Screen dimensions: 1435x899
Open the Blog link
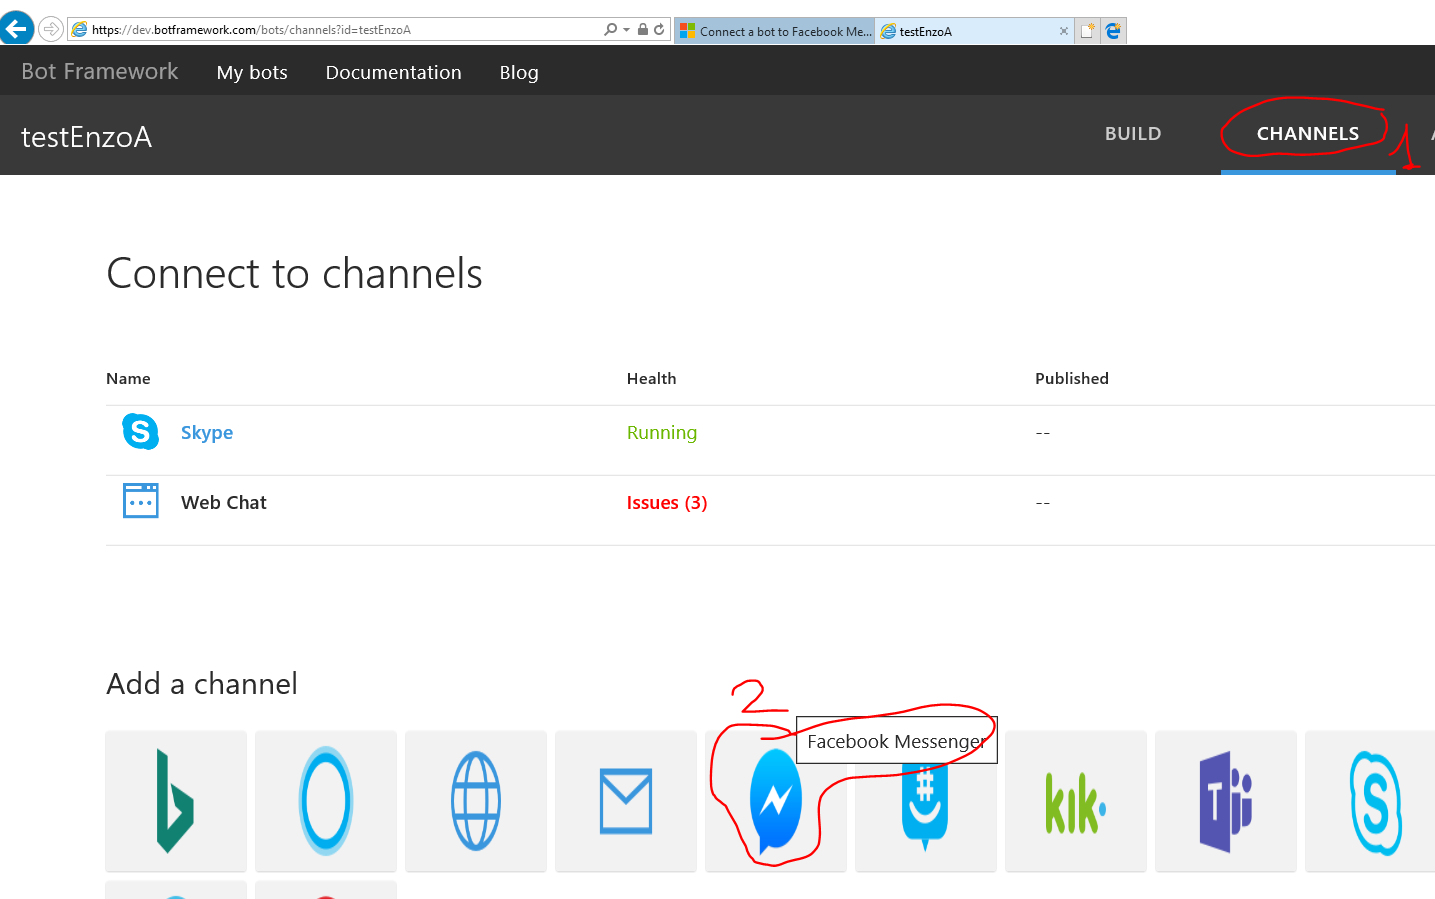pyautogui.click(x=519, y=72)
